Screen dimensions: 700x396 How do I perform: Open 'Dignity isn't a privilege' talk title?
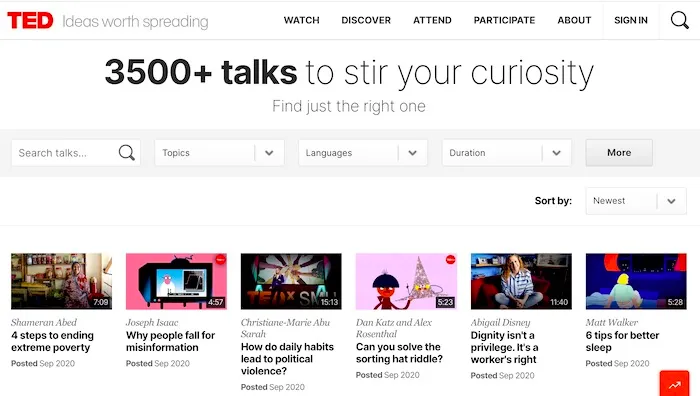point(504,347)
